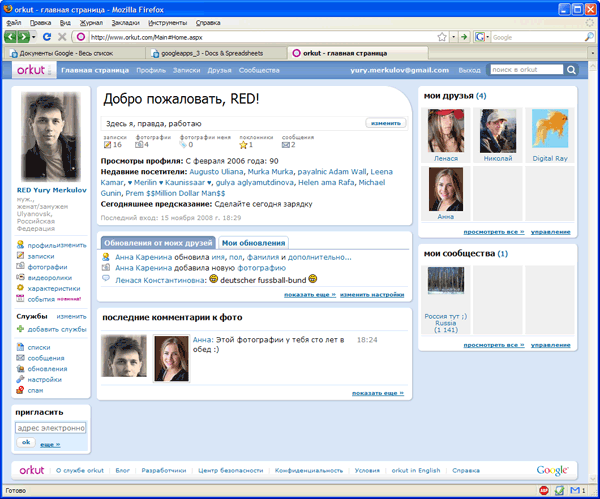The image size is (600, 499).
Task: Open friend Ленася's photo thumbnail
Action: [446, 130]
